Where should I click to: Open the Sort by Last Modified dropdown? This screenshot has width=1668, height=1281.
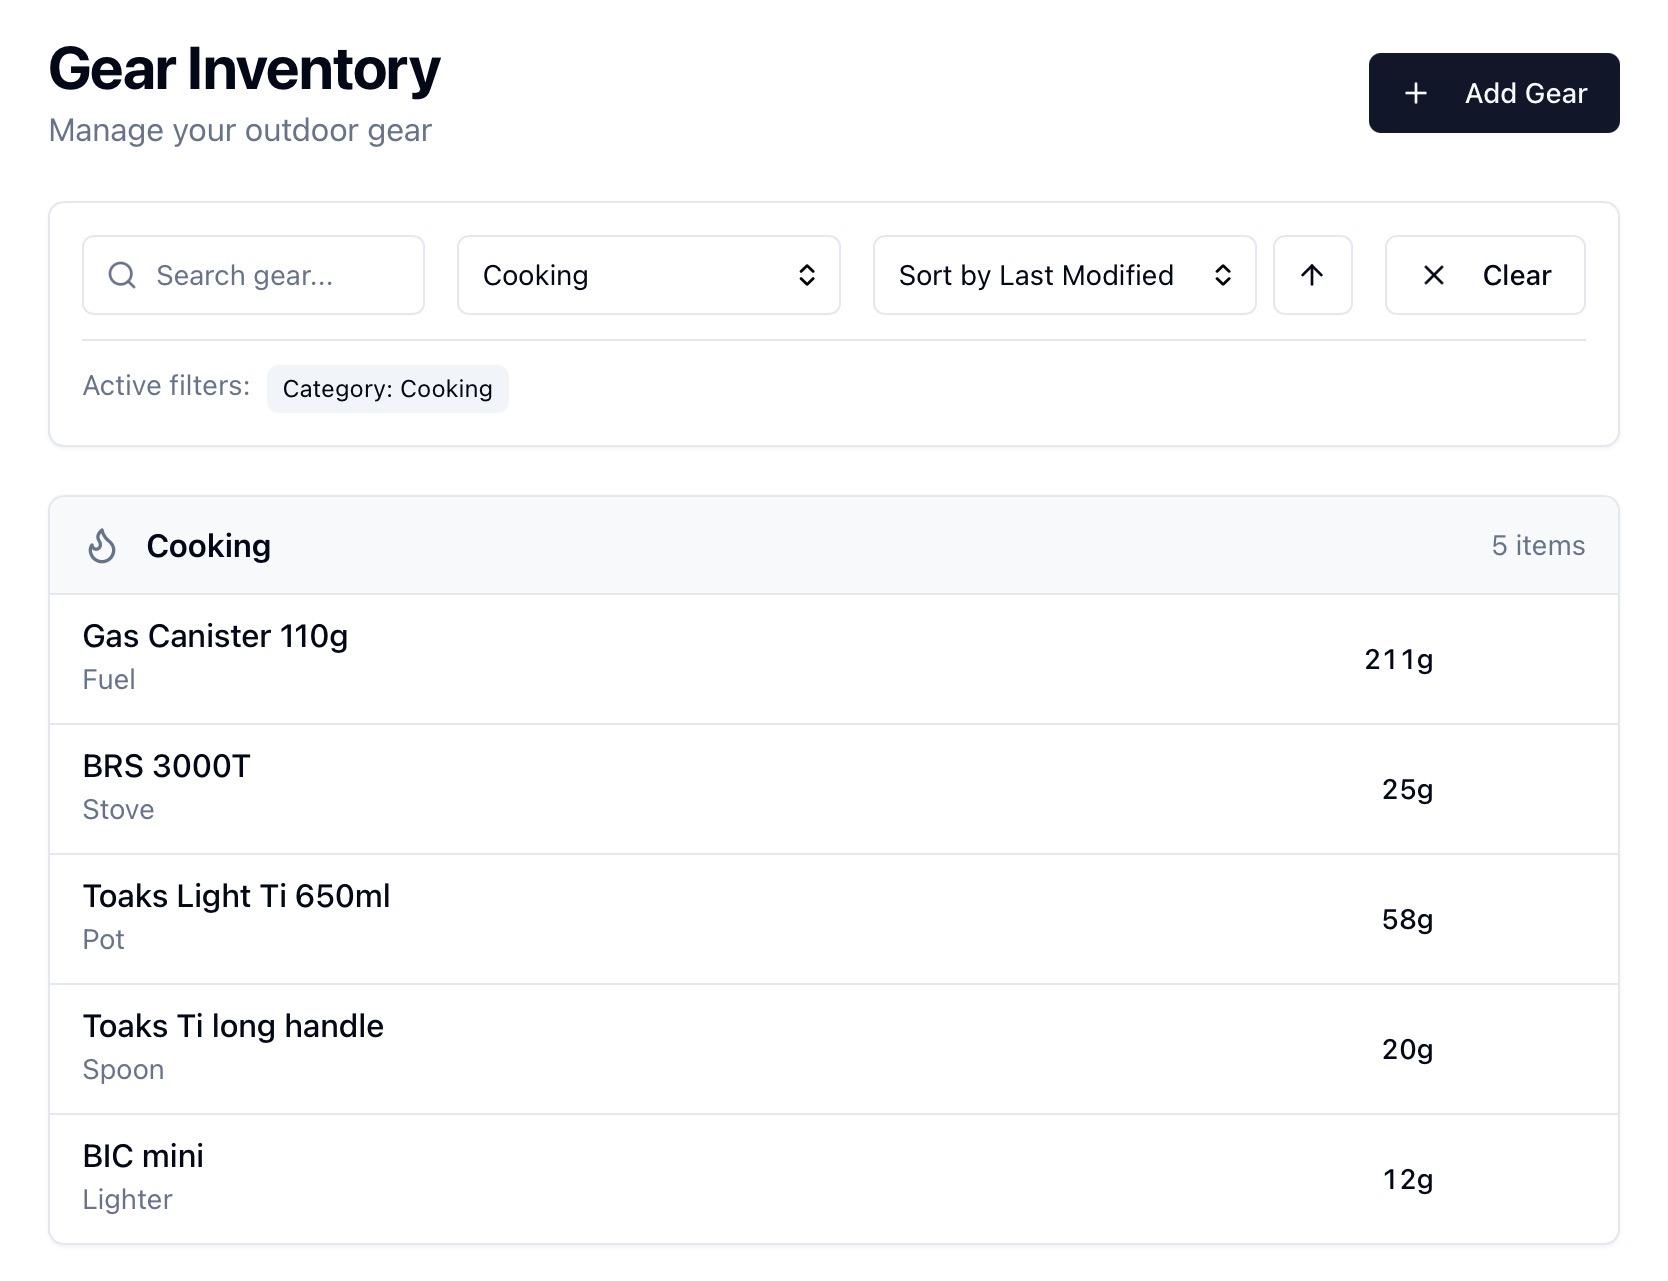tap(1063, 275)
